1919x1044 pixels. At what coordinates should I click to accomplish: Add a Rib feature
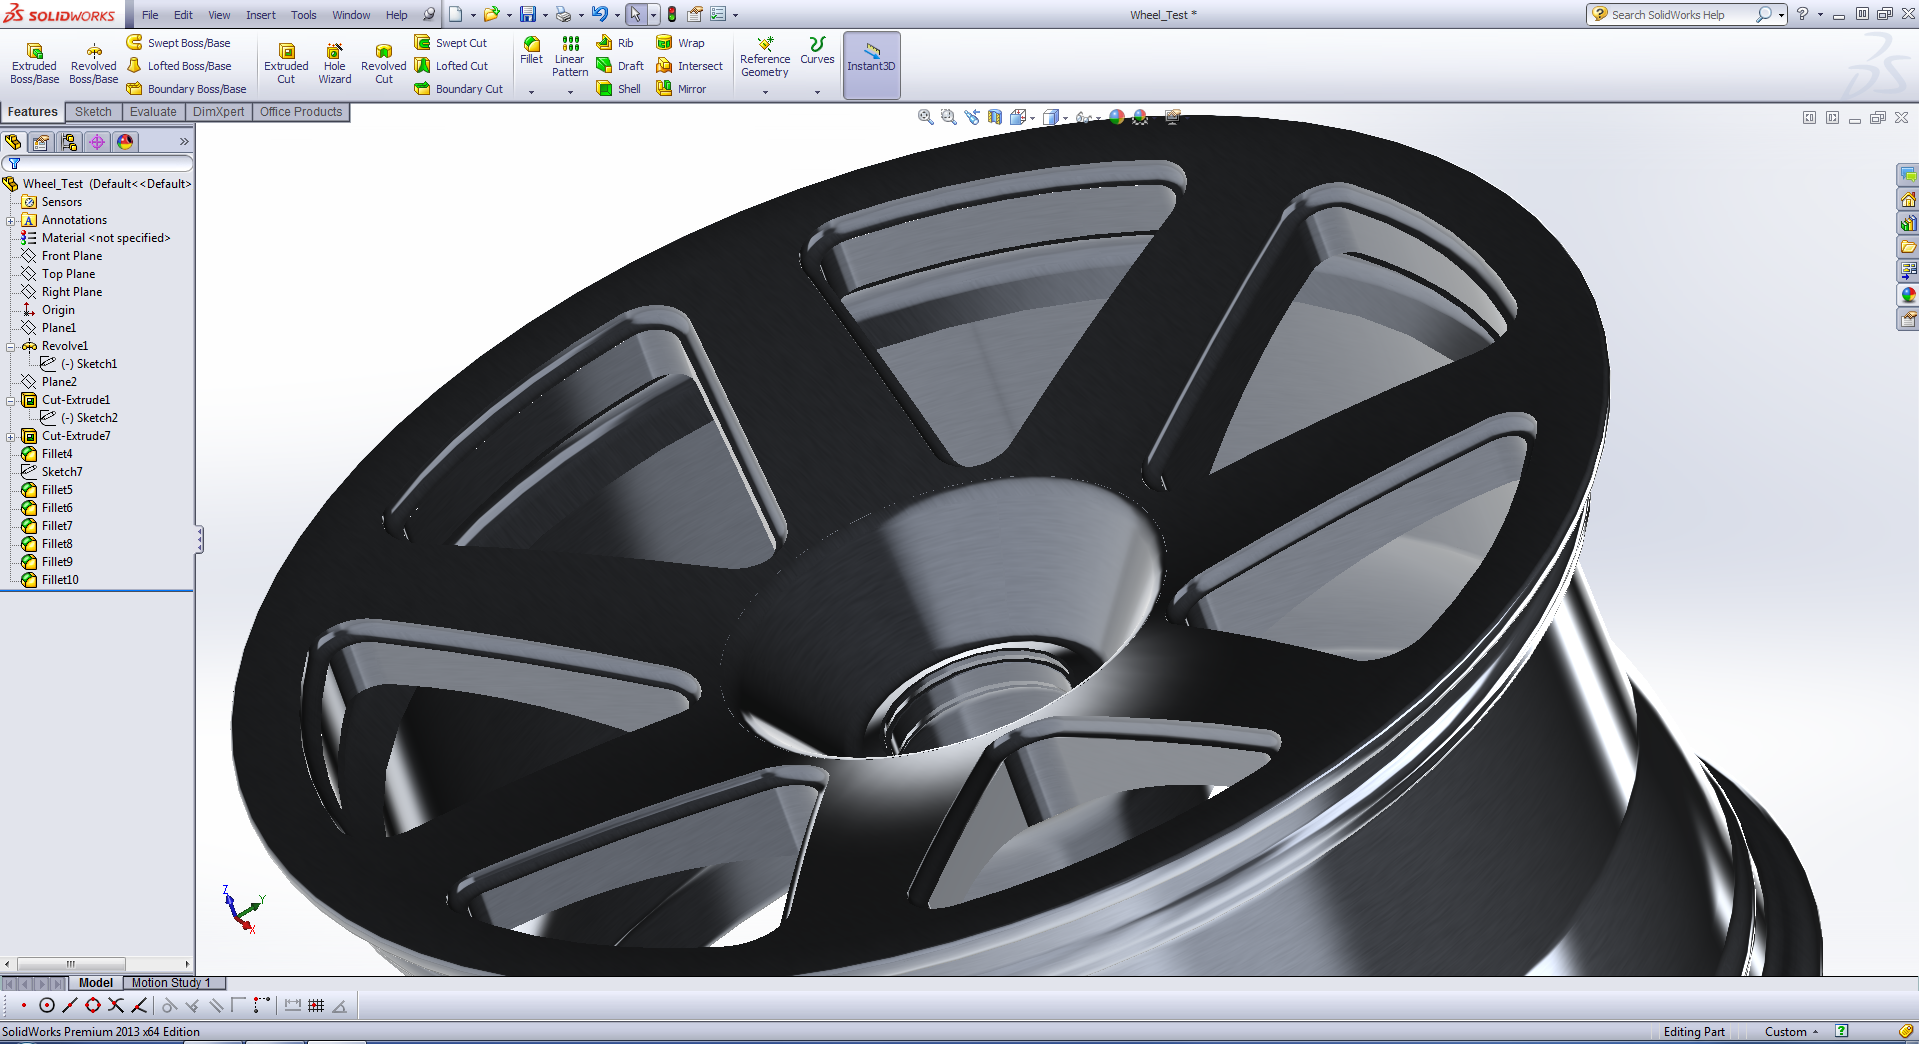pos(615,43)
